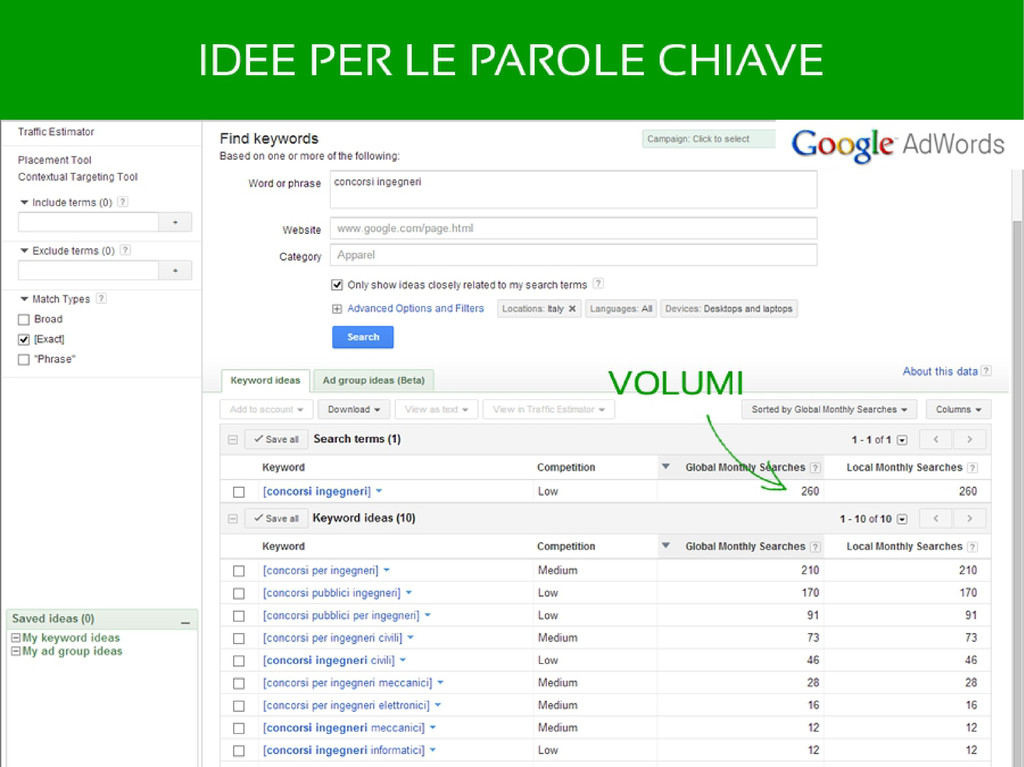Expand My ad group ideas tree item
Image resolution: width=1024 pixels, height=767 pixels.
click(x=16, y=651)
